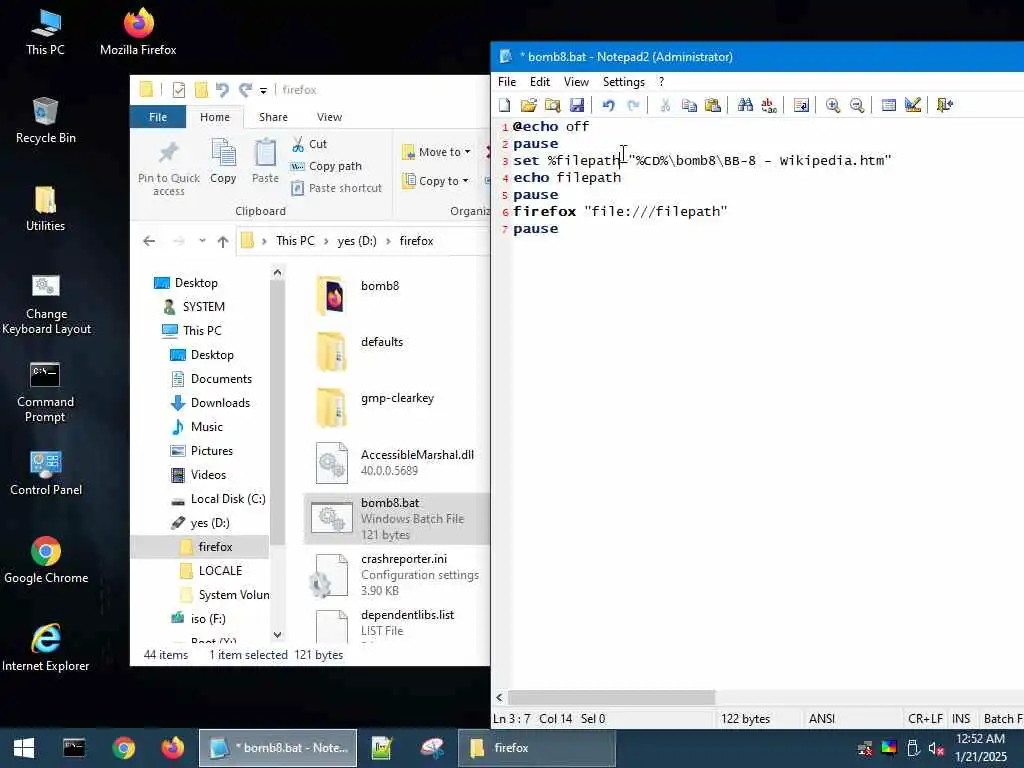Open the Quick Access Toolbar customize arrow
Image resolution: width=1024 pixels, height=768 pixels.
(x=263, y=90)
